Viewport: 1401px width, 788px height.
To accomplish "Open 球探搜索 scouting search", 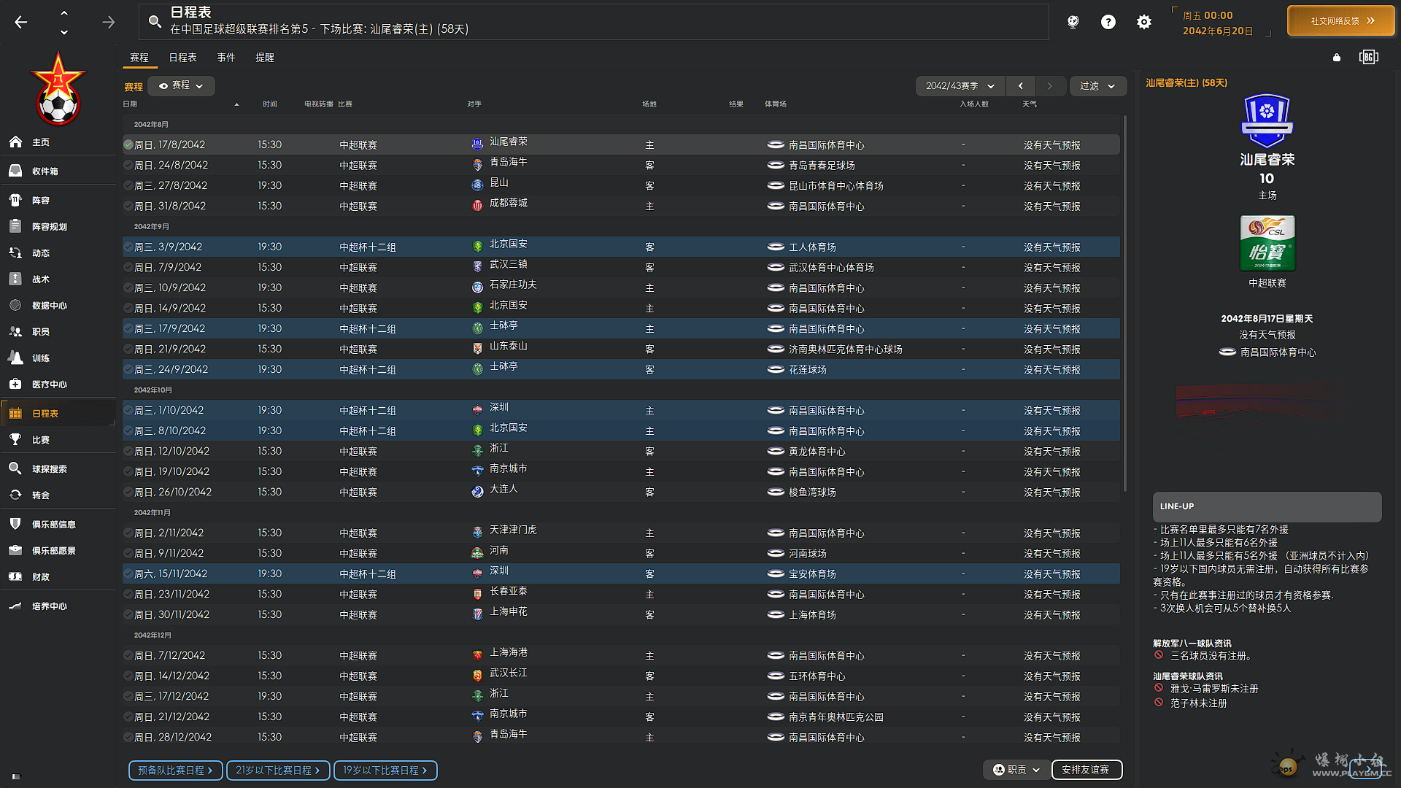I will pyautogui.click(x=15, y=468).
